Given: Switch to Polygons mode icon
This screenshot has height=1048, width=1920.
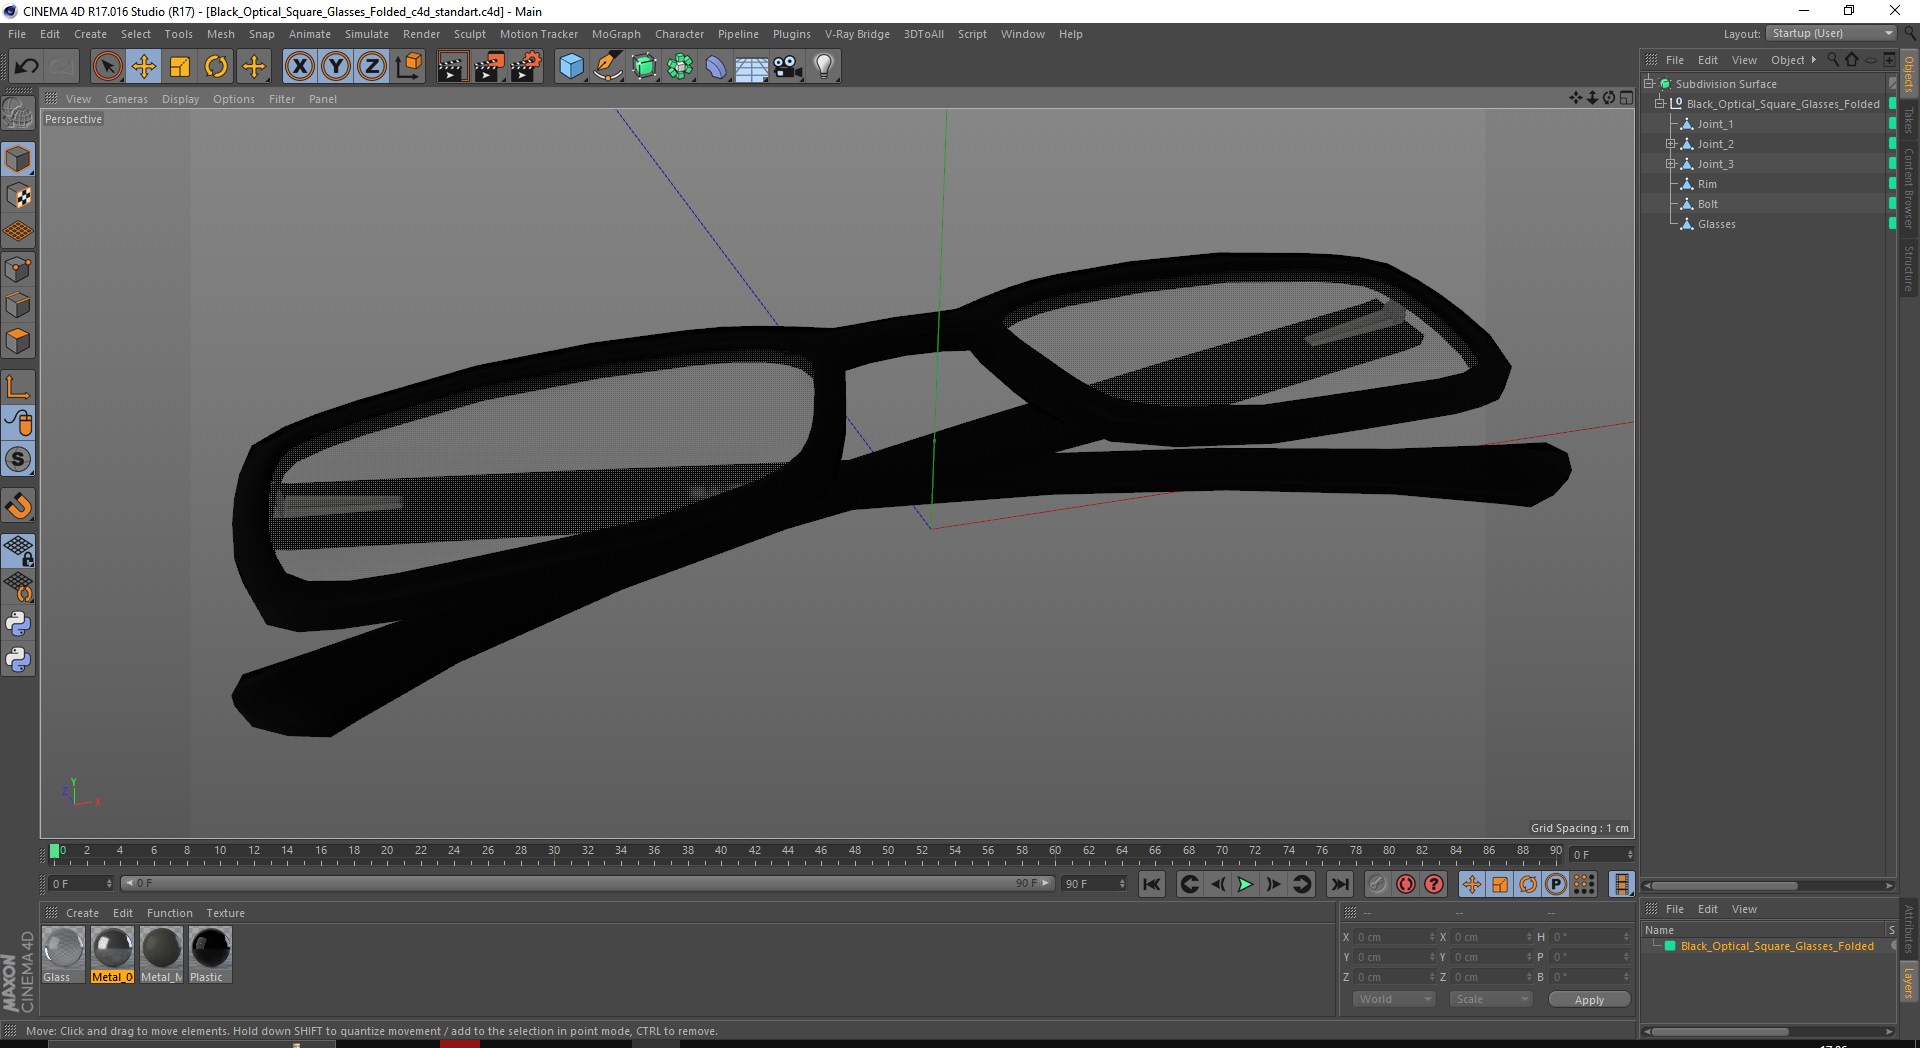Looking at the screenshot, I should (x=18, y=341).
